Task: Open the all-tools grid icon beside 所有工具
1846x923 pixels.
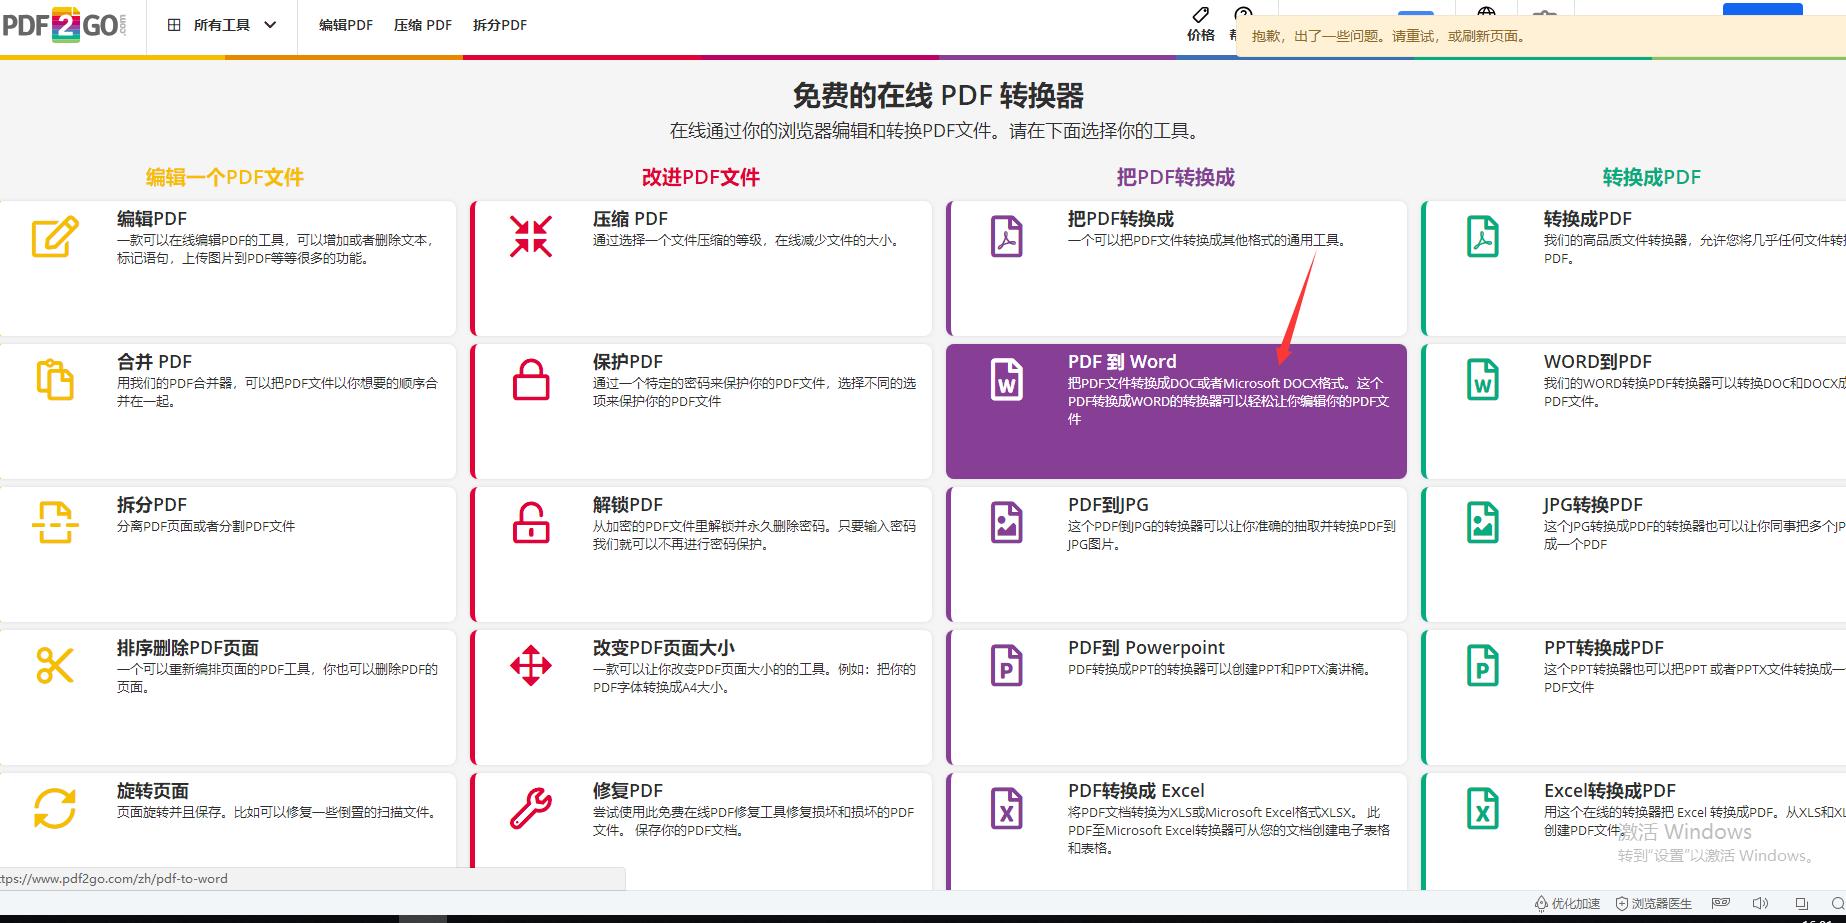Action: click(173, 25)
